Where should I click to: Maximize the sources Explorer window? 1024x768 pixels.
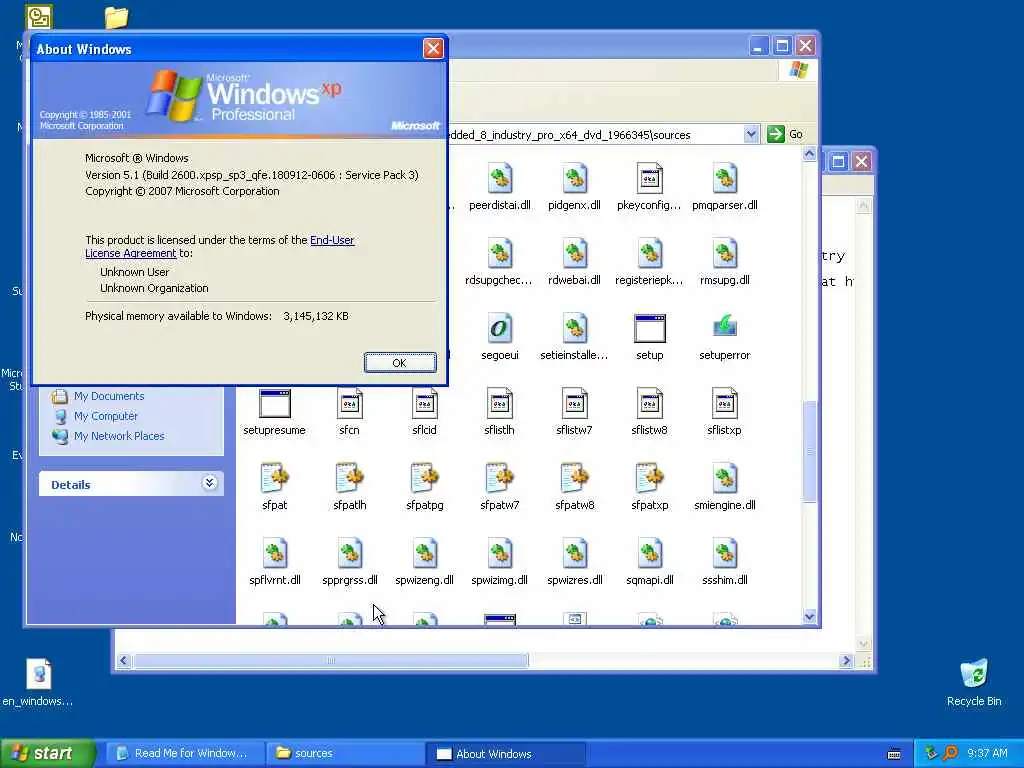[782, 46]
